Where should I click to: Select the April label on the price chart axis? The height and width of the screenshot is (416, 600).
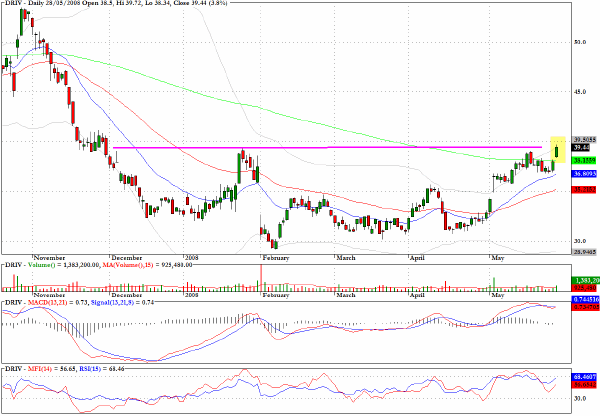tap(417, 258)
